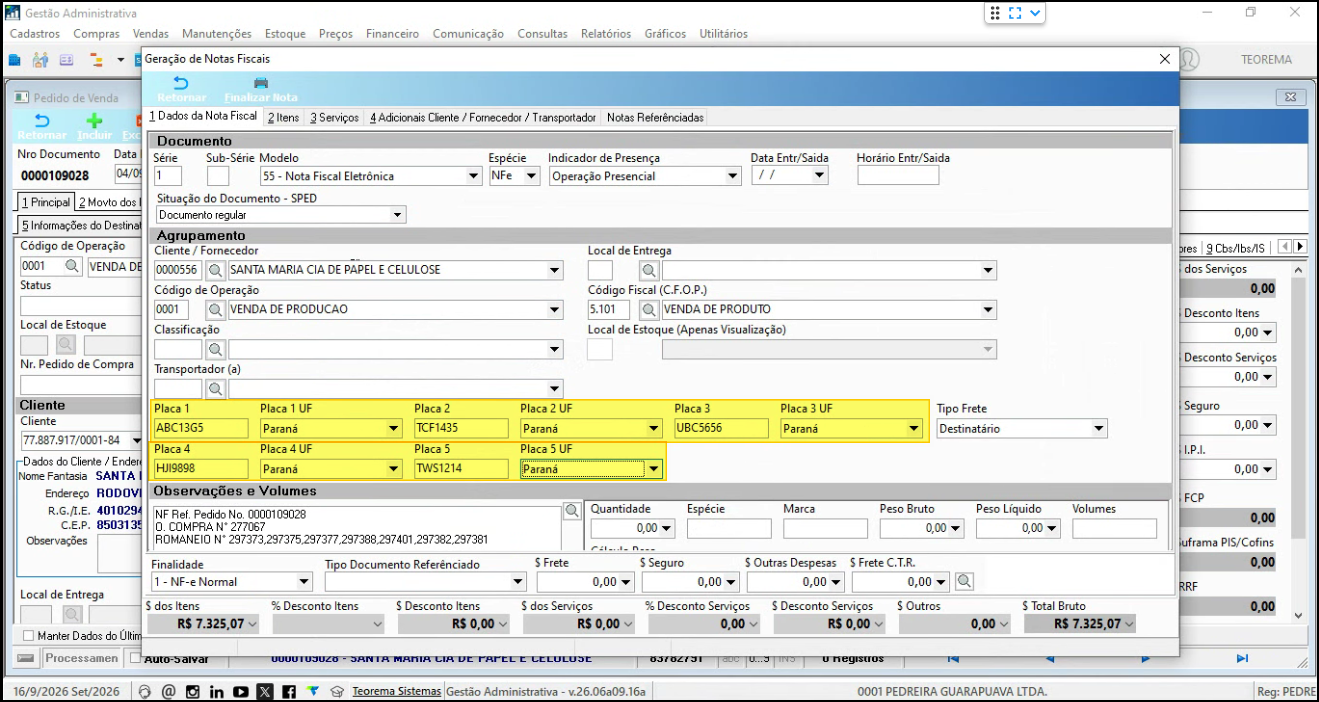Click the magnifier next to $ Frete C.T.R.
Image resolution: width=1319 pixels, height=702 pixels.
963,581
